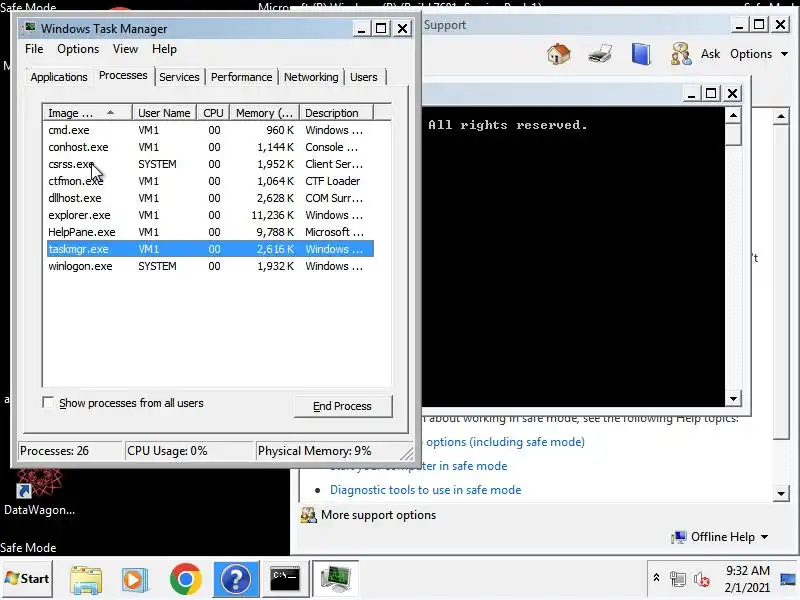The width and height of the screenshot is (800, 600).
Task: Open Google Chrome from the taskbar
Action: tap(186, 579)
